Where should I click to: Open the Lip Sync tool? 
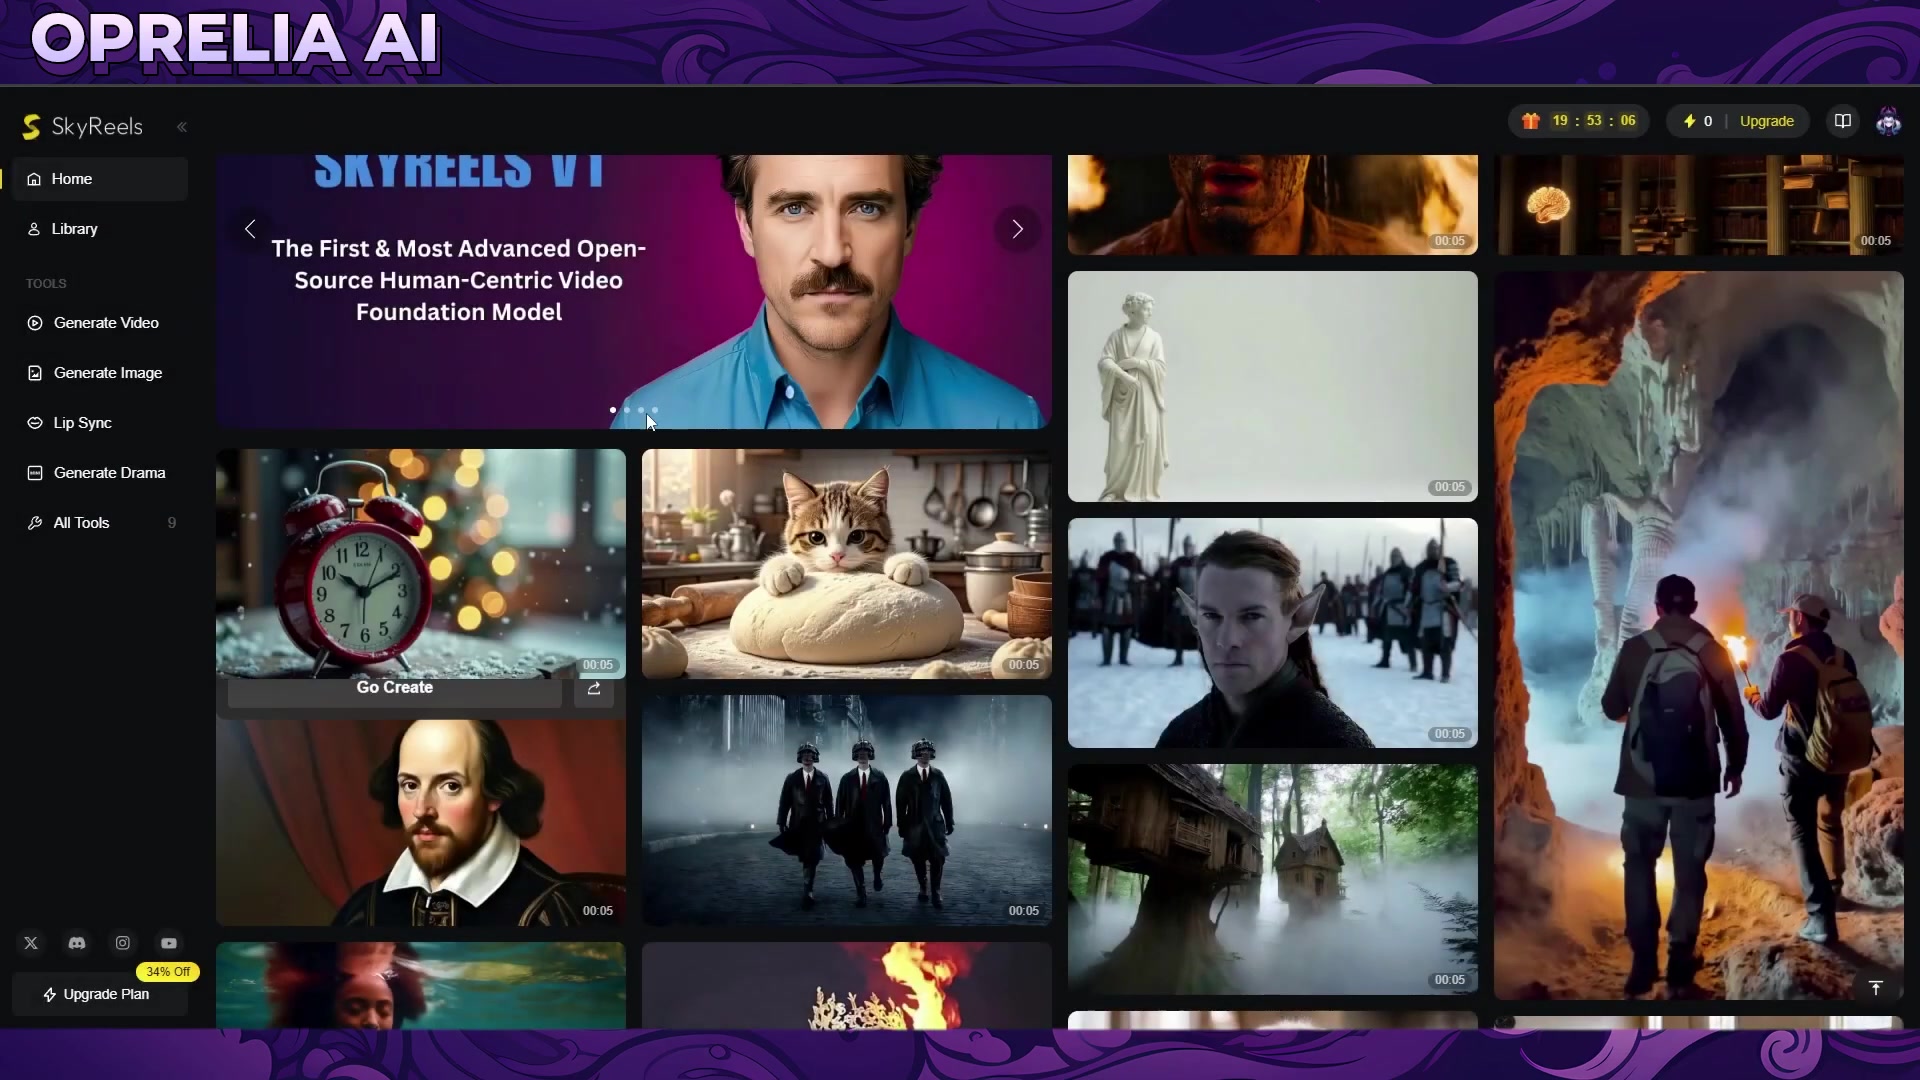coord(100,423)
